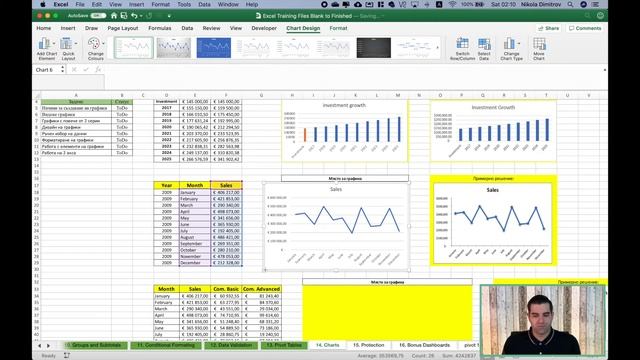640x360 pixels.
Task: Click the Share button
Action: click(x=549, y=28)
